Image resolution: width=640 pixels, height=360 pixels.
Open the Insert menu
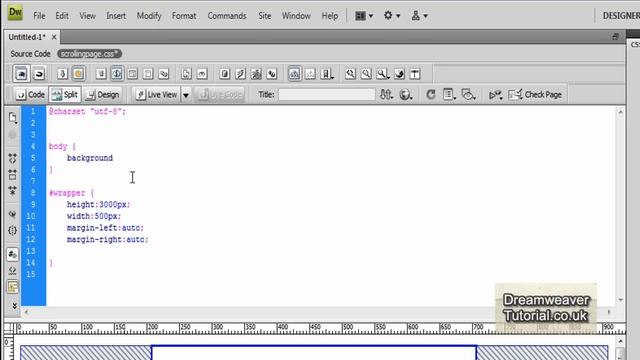coord(116,16)
